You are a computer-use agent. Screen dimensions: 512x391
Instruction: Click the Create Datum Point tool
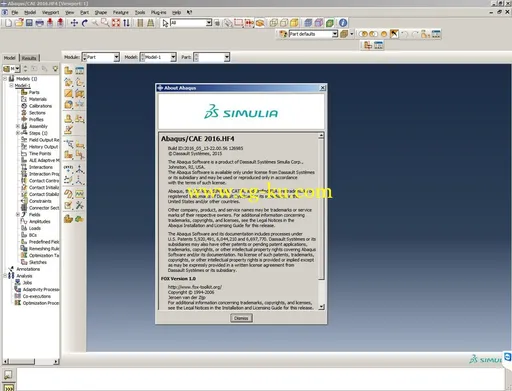(69, 169)
